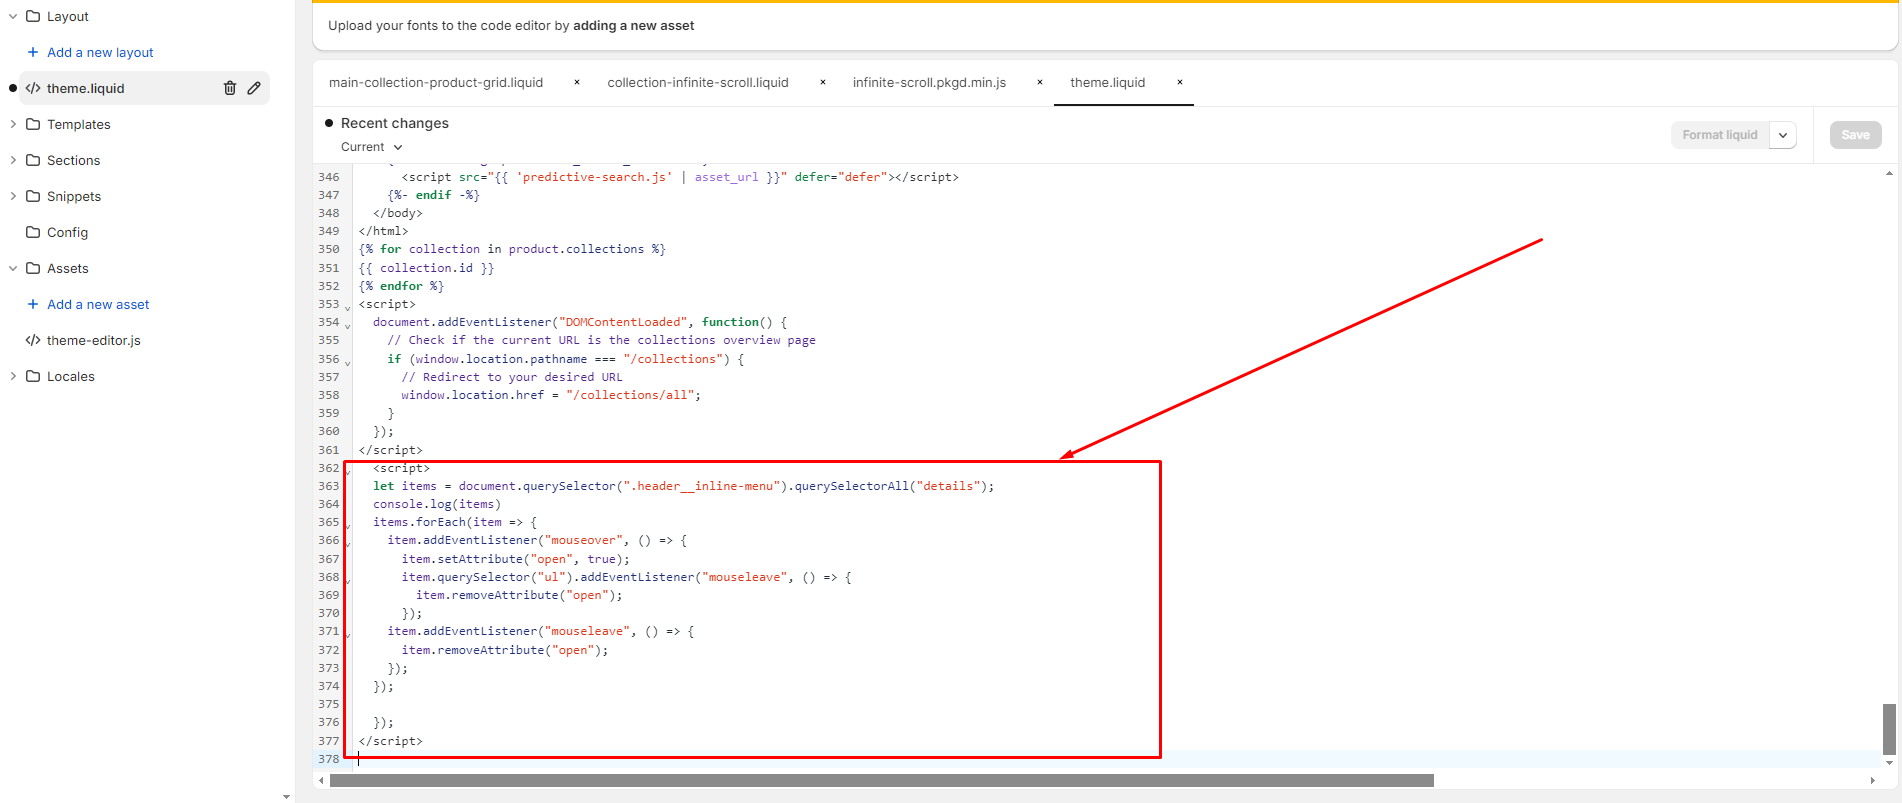Click the editor scroll-down arrow
Screen dimensions: 1902x803
click(1889, 763)
